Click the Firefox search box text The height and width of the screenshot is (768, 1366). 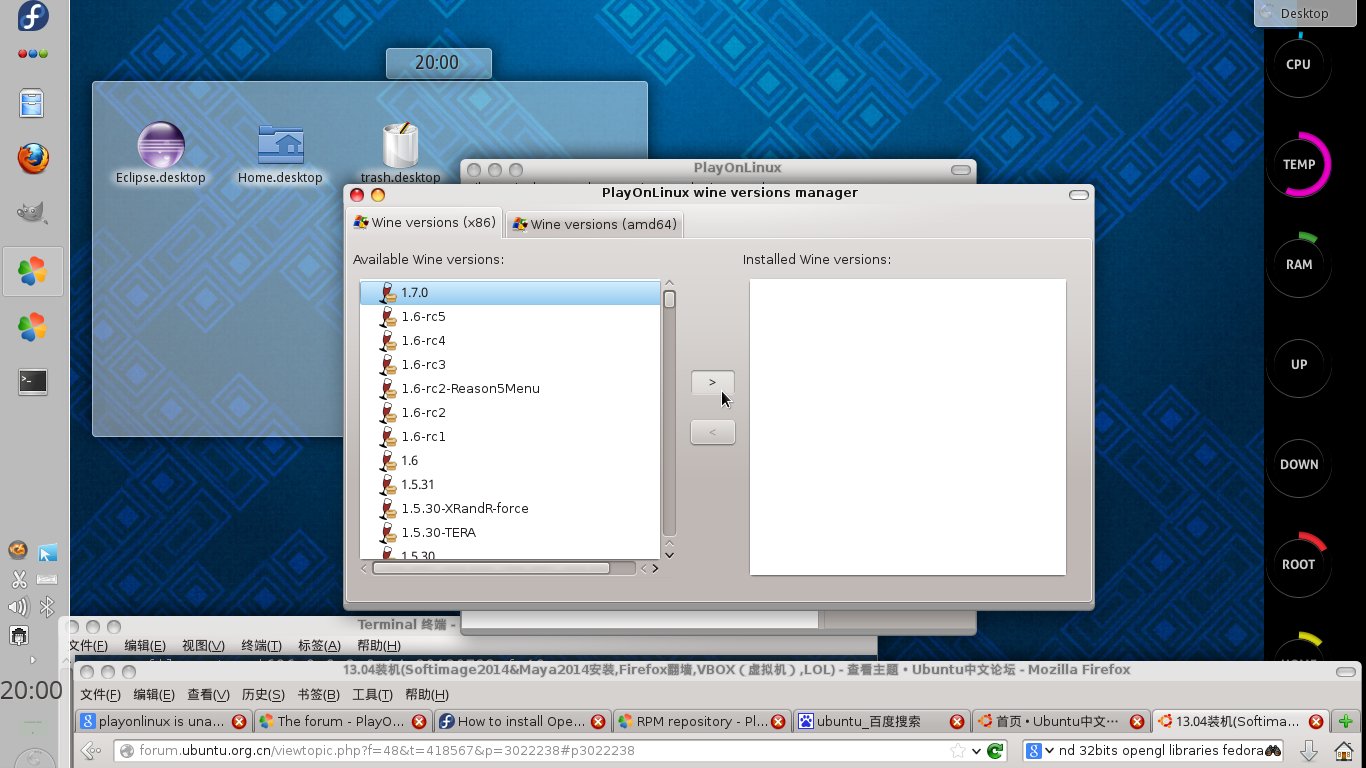pos(1160,751)
